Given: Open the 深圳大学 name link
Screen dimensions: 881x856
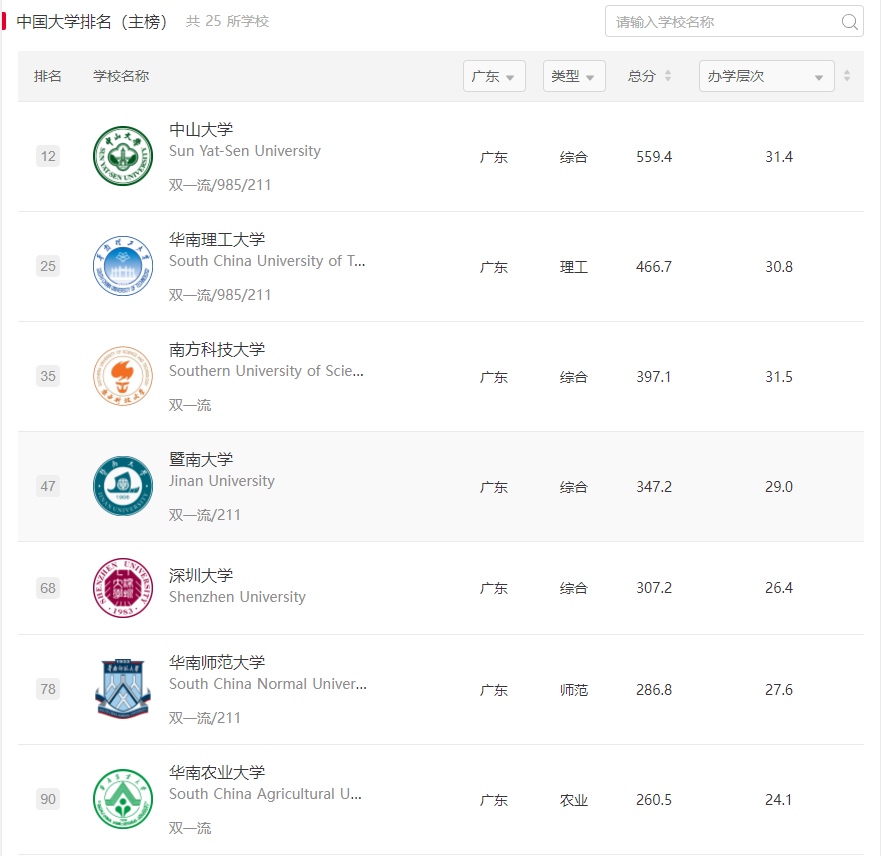Looking at the screenshot, I should coord(201,575).
